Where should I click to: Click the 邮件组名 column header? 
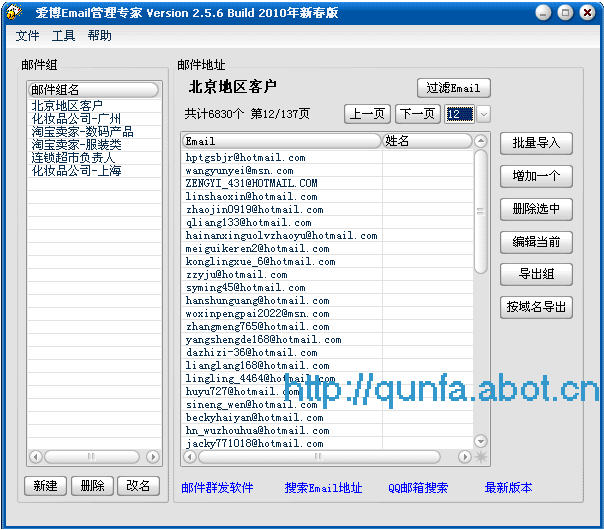94,90
